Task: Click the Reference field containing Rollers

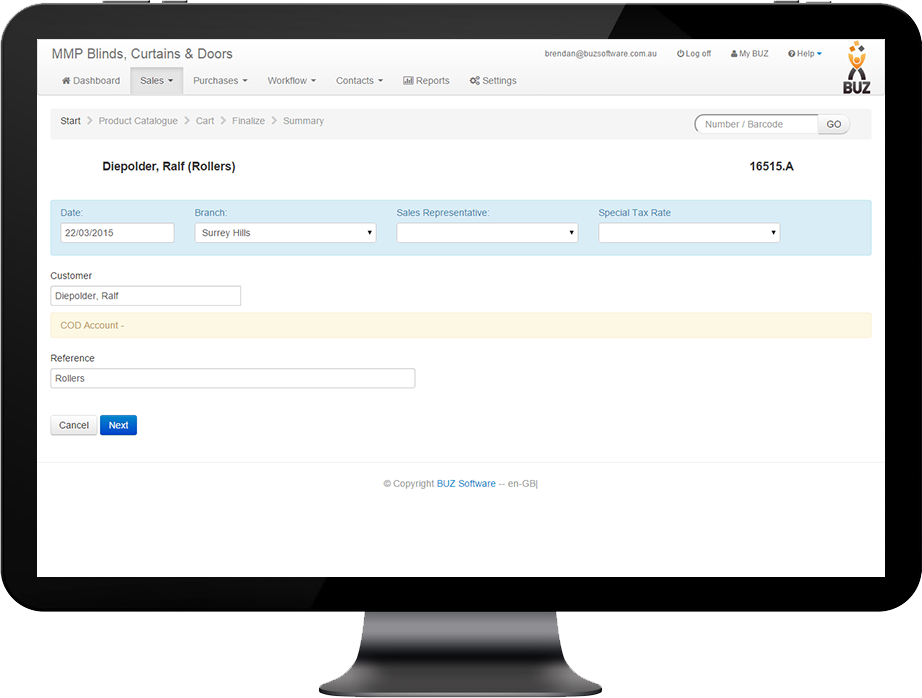Action: (232, 378)
